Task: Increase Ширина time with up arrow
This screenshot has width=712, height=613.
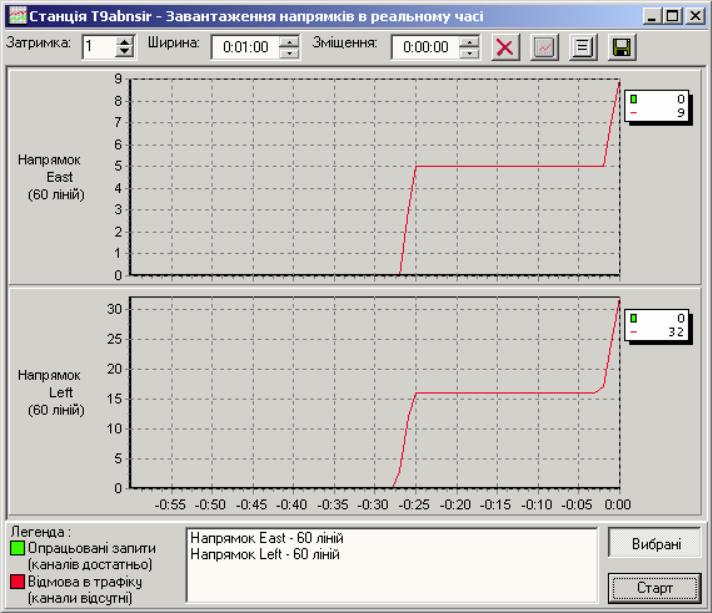Action: tap(288, 41)
